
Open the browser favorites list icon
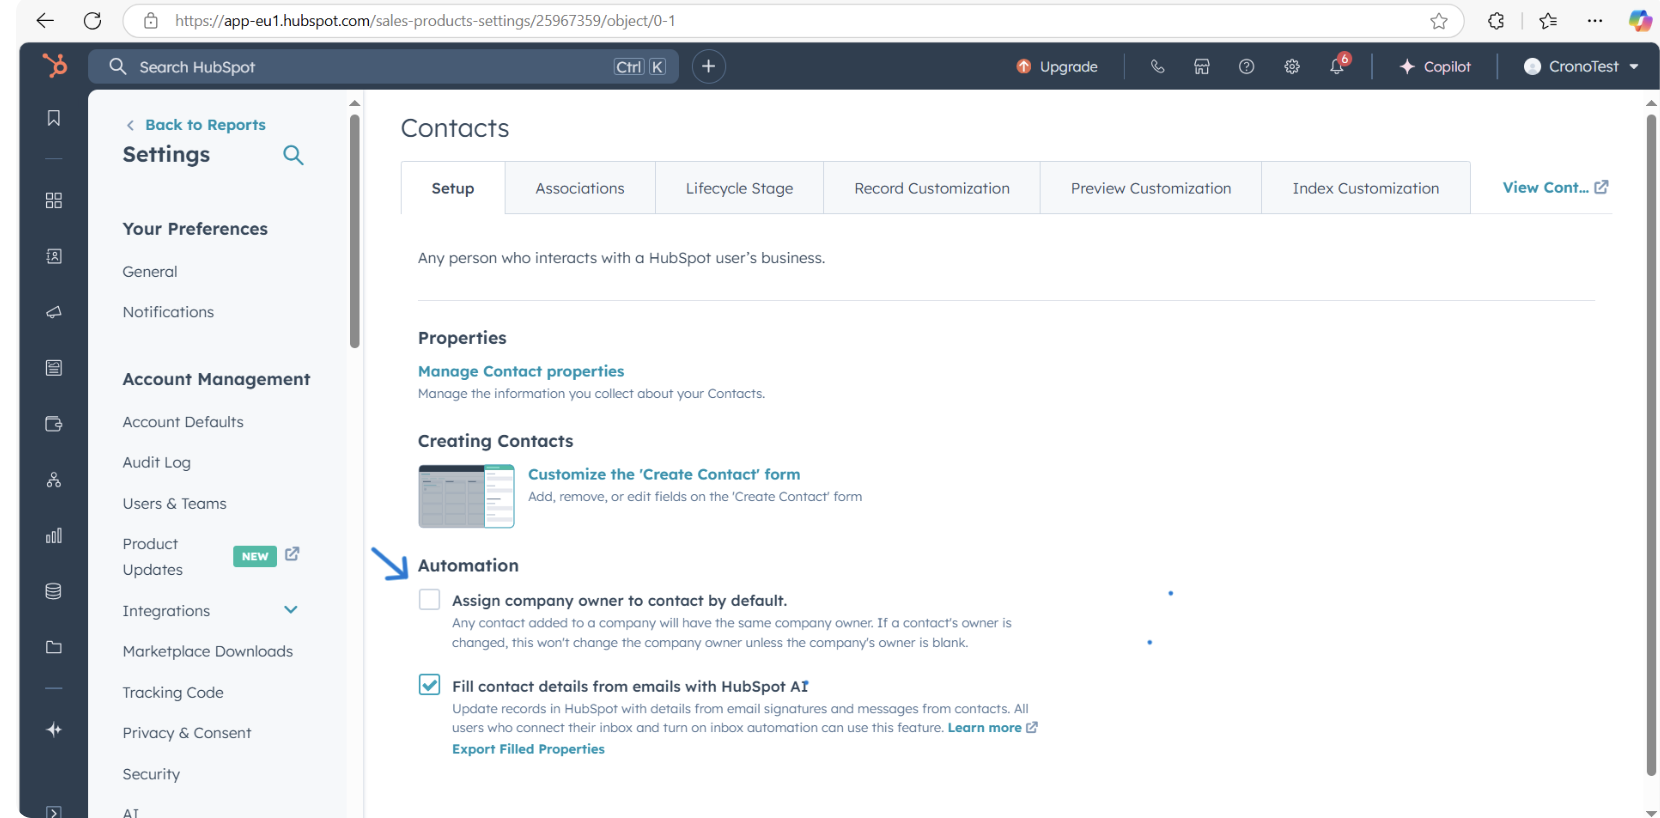(1548, 21)
